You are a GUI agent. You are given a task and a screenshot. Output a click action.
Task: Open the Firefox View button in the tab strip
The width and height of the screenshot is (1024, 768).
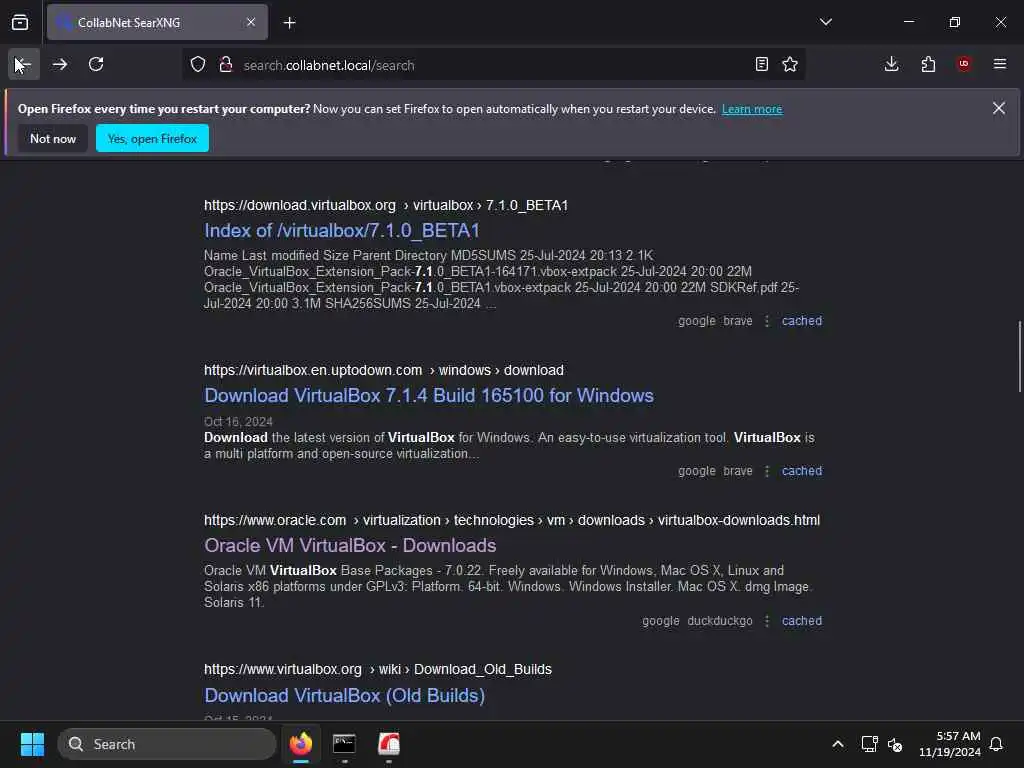point(20,22)
